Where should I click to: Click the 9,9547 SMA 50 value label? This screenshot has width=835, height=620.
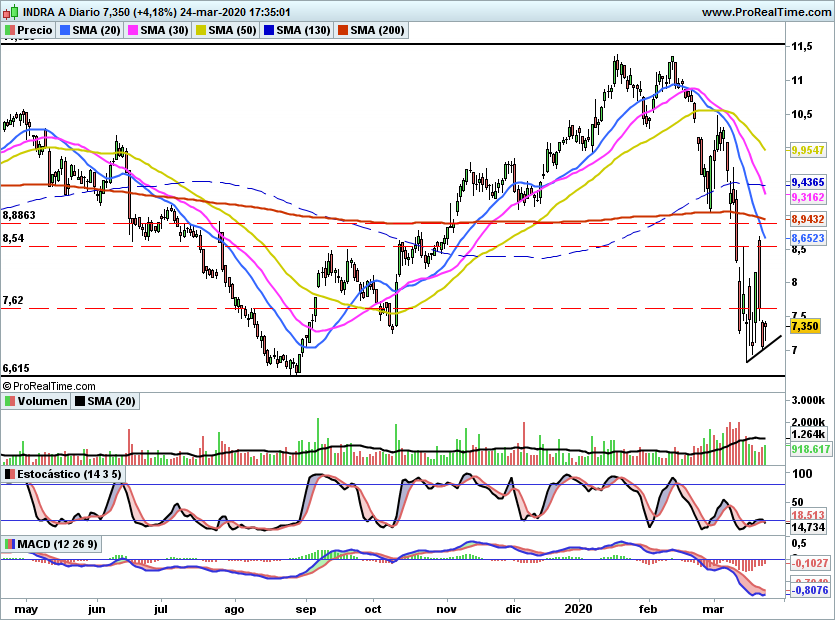click(x=807, y=149)
